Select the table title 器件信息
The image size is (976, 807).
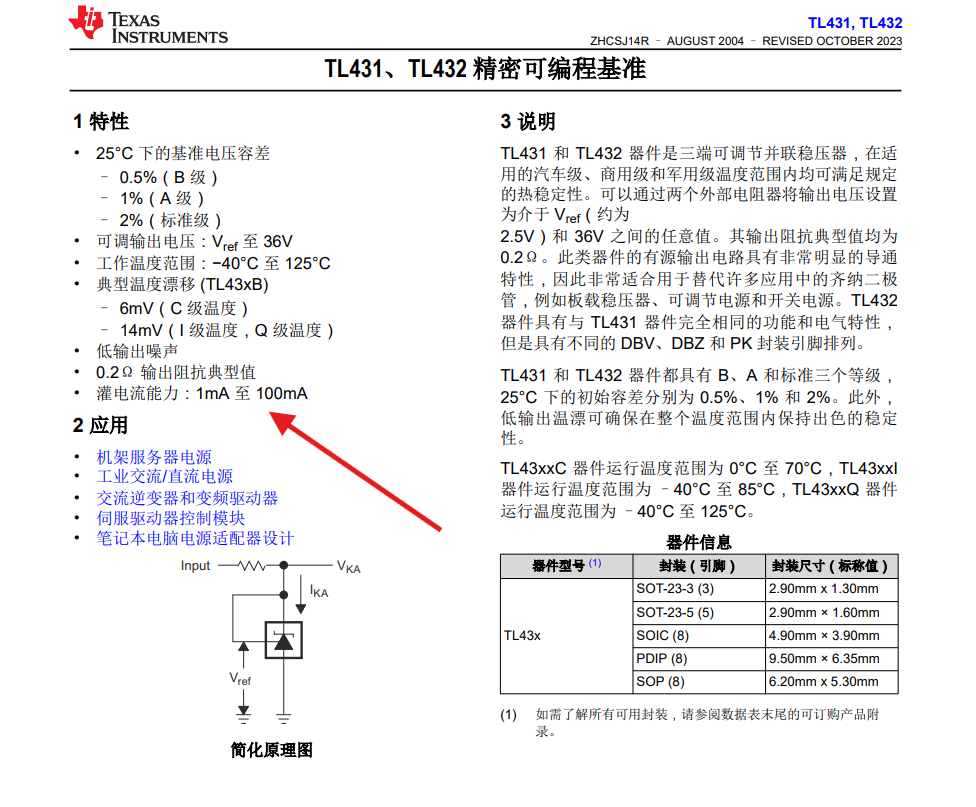(x=698, y=542)
